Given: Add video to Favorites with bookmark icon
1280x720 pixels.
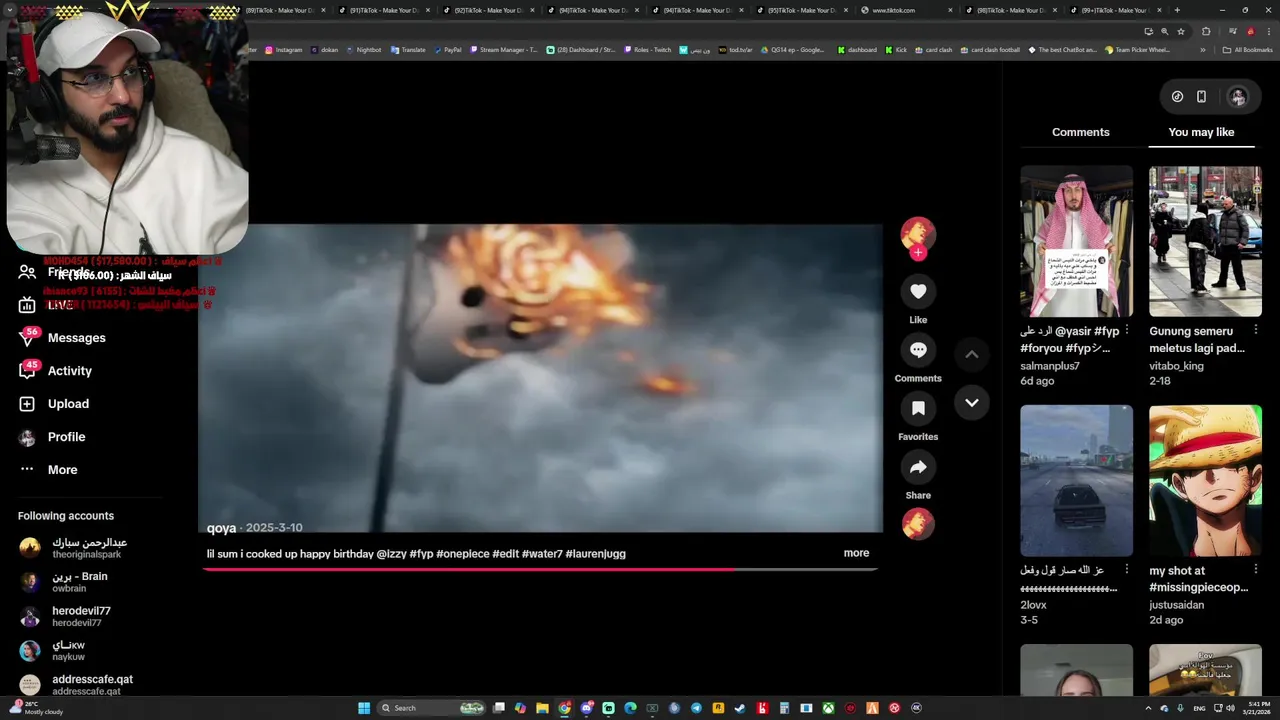Looking at the screenshot, I should 918,408.
